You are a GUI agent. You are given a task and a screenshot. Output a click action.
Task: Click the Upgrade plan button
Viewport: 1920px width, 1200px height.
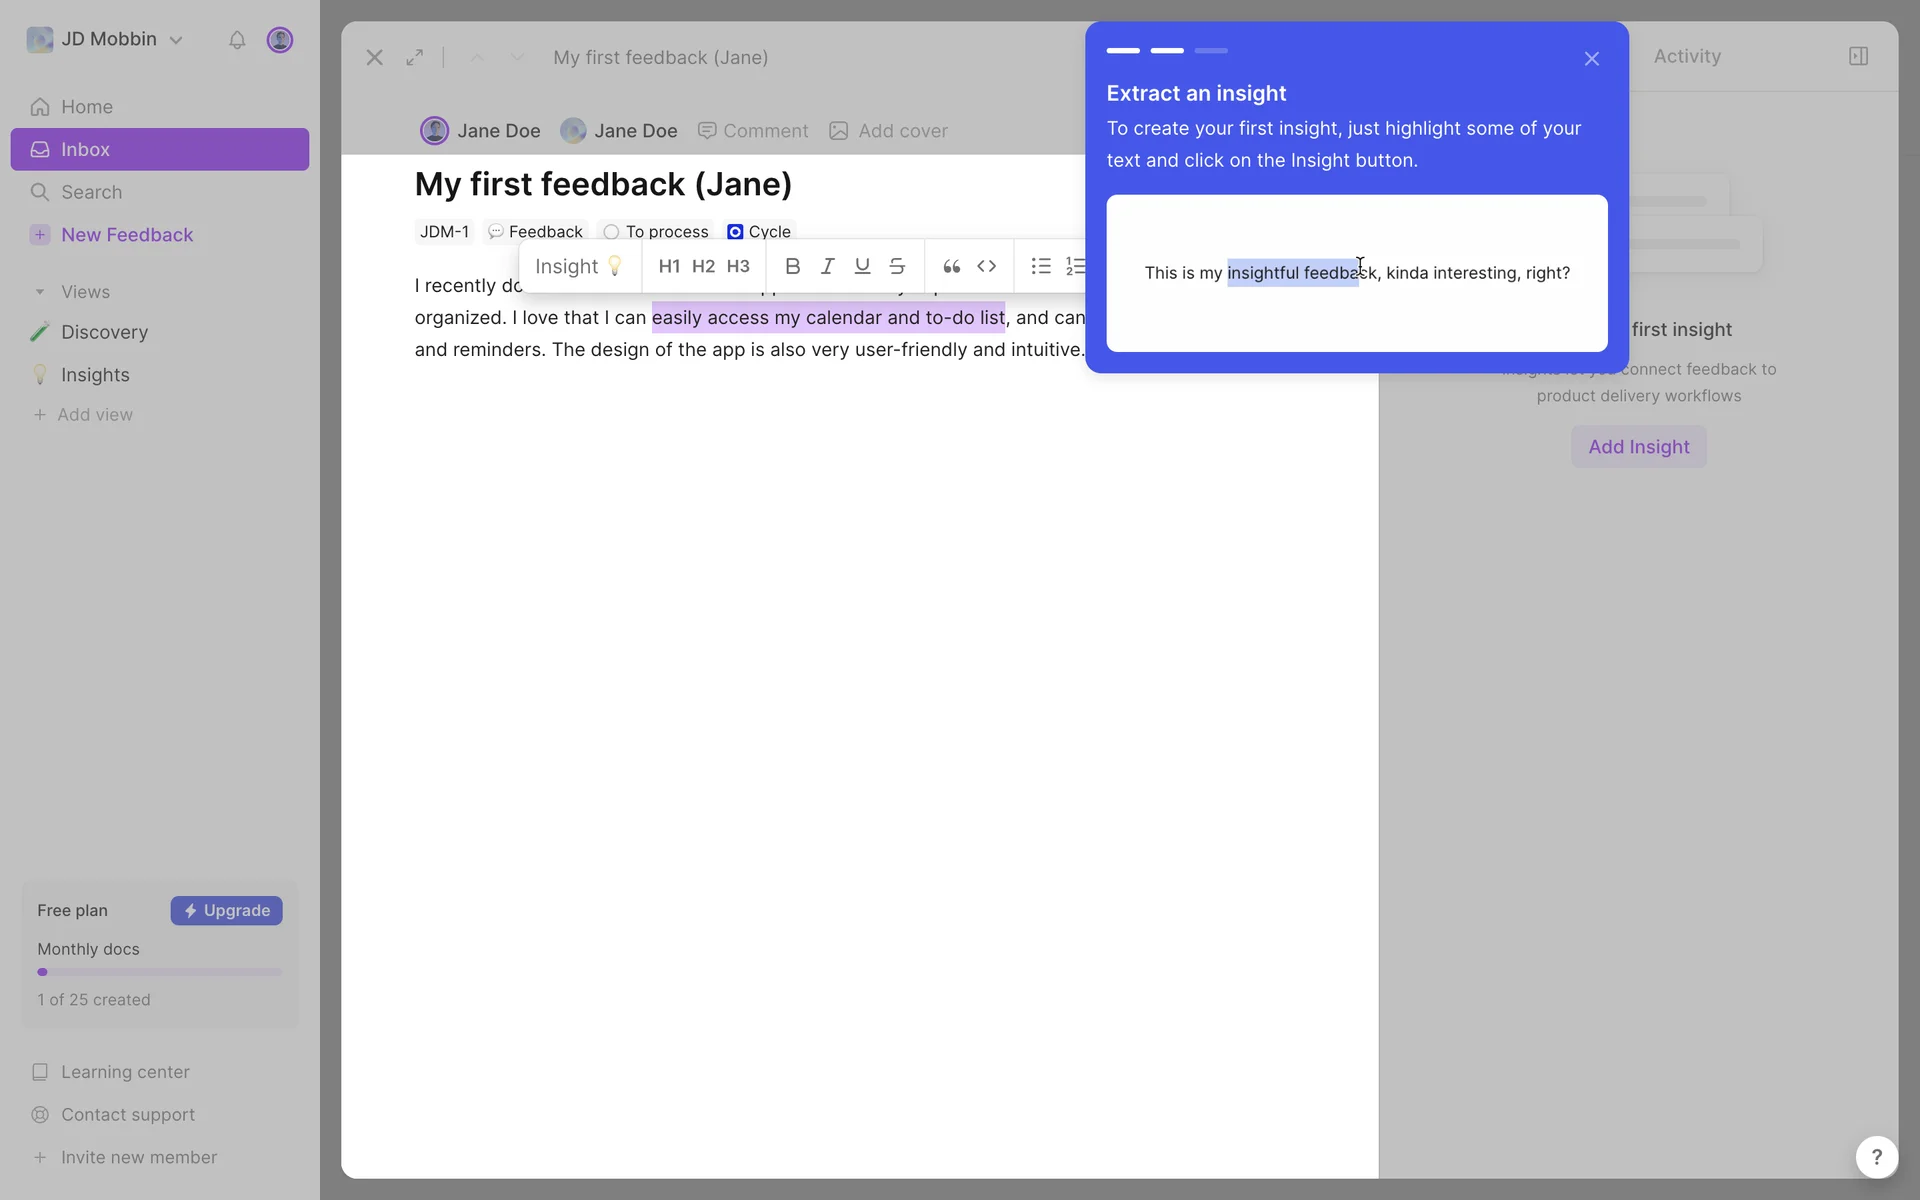pos(226,911)
